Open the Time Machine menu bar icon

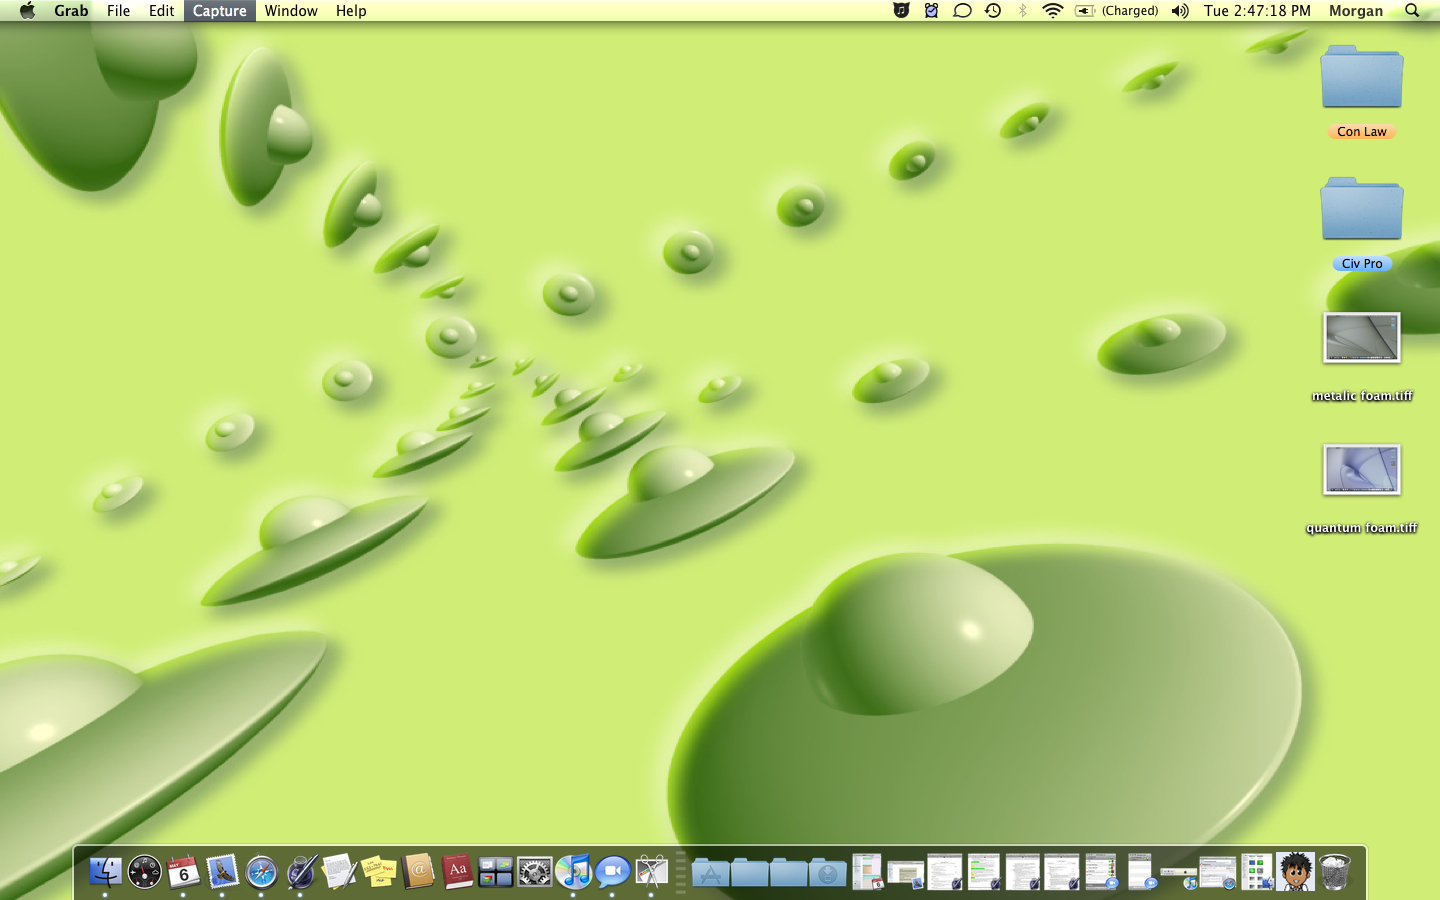click(x=993, y=11)
